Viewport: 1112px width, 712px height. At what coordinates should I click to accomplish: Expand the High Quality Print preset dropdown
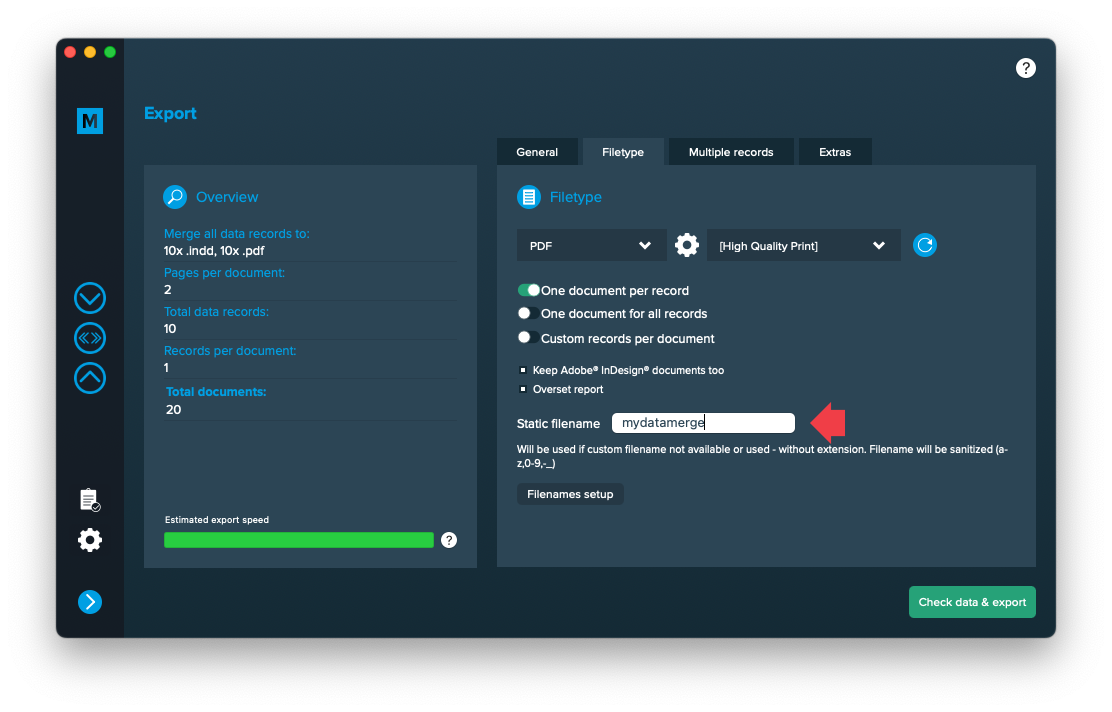point(803,245)
